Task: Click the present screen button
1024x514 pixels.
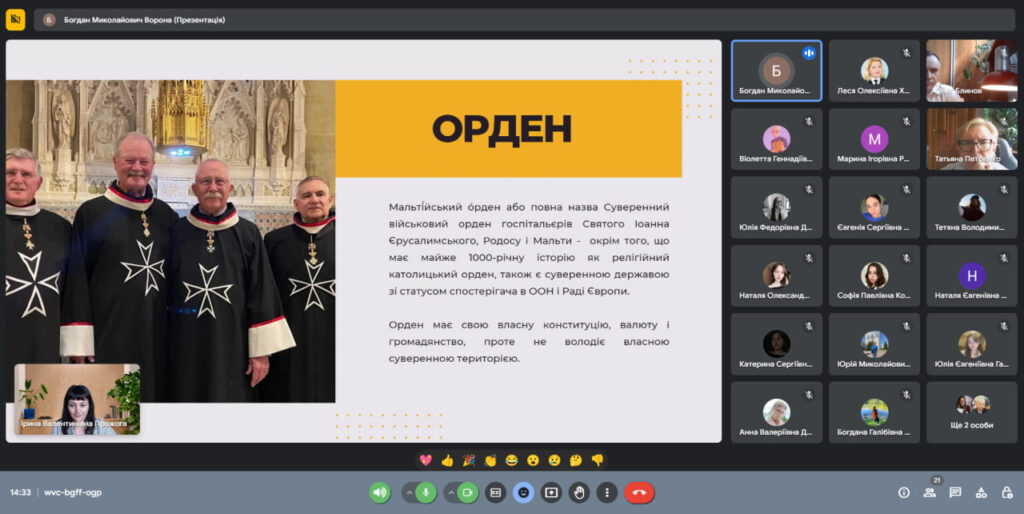Action: (x=551, y=492)
